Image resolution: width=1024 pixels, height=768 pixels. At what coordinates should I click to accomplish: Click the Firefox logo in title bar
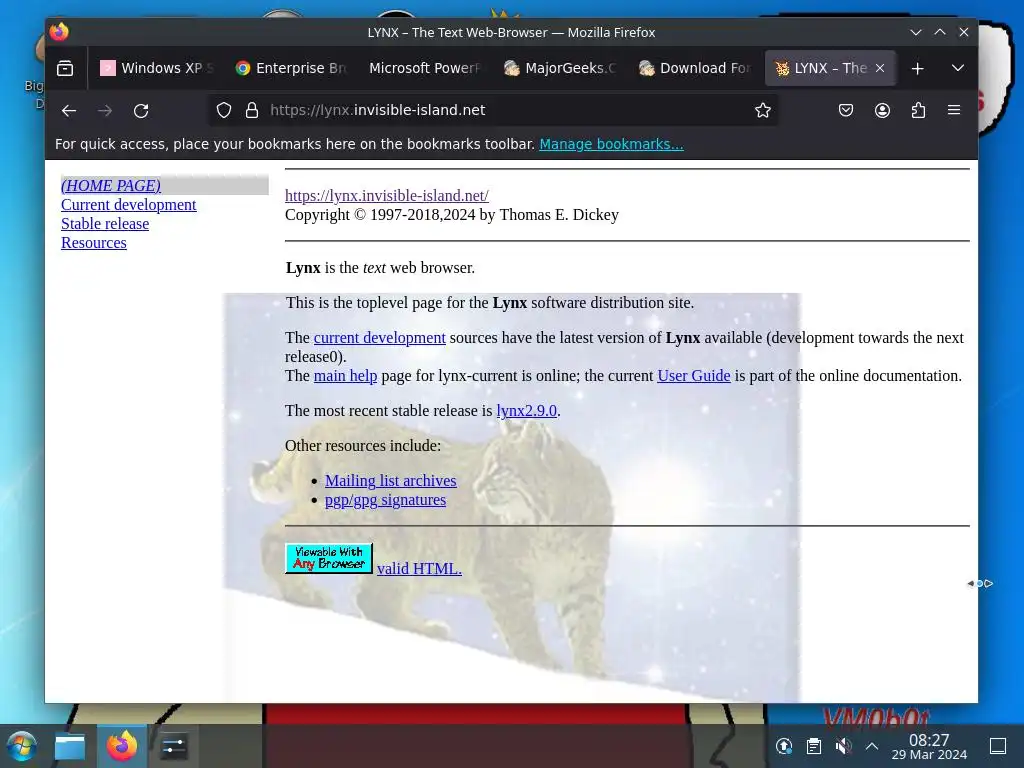pyautogui.click(x=59, y=32)
